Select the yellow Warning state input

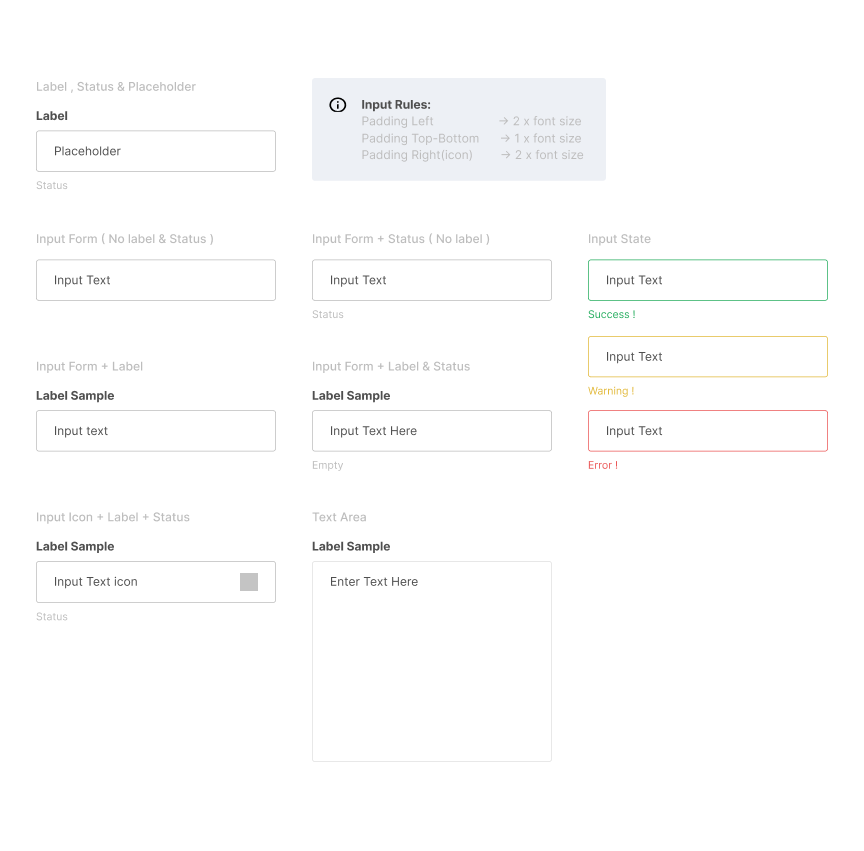(x=708, y=357)
